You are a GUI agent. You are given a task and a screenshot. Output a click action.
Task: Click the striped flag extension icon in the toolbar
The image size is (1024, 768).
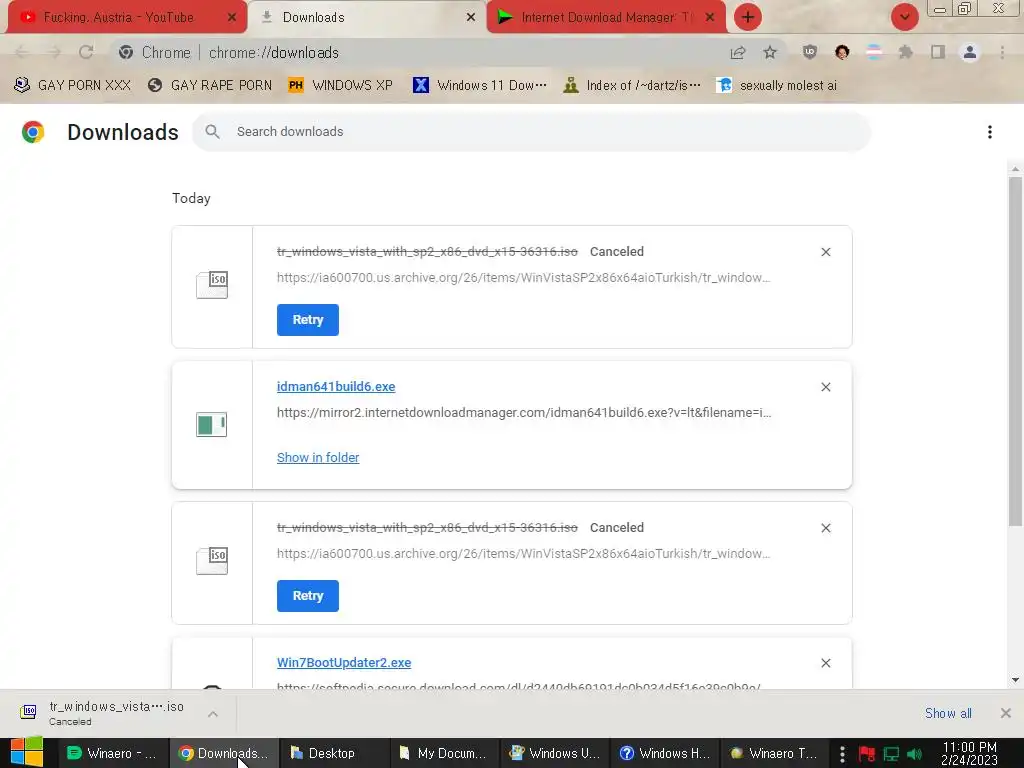point(874,52)
